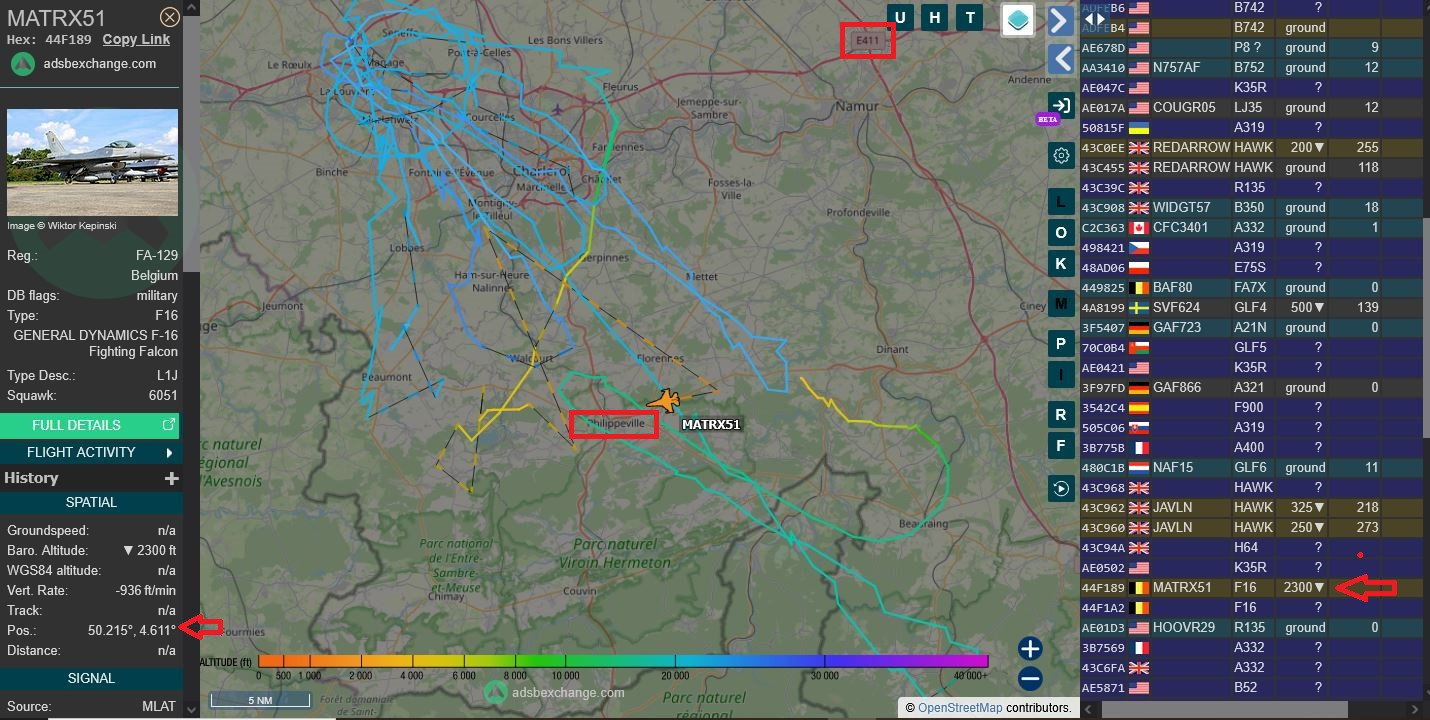Open the map settings gear
The height and width of the screenshot is (720, 1430).
coord(1061,155)
